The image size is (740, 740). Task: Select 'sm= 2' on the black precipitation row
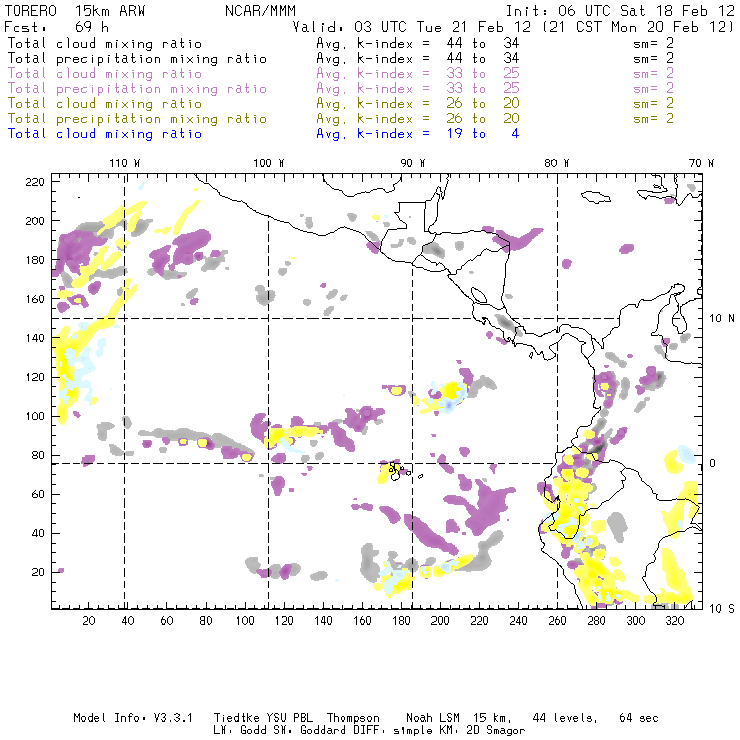[x=653, y=59]
